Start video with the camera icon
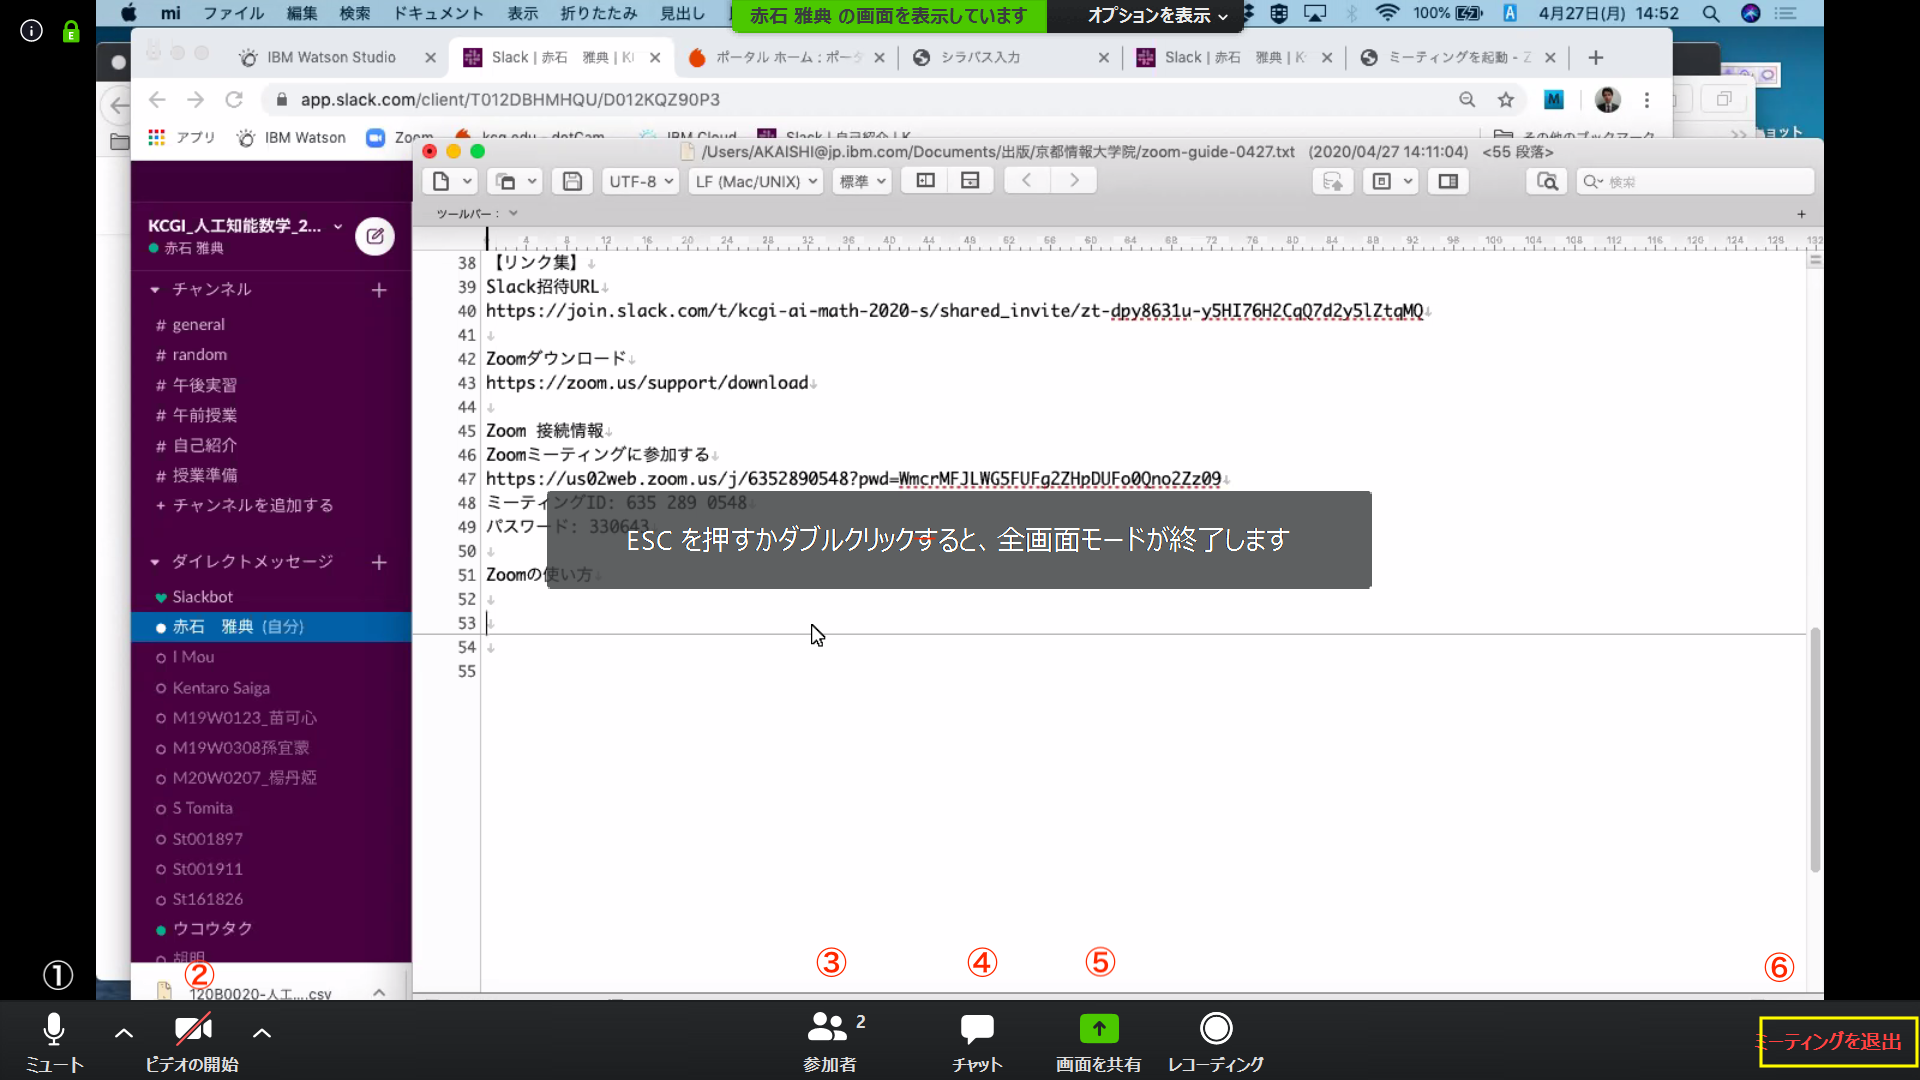Viewport: 1920px width, 1080px height. click(x=192, y=1042)
